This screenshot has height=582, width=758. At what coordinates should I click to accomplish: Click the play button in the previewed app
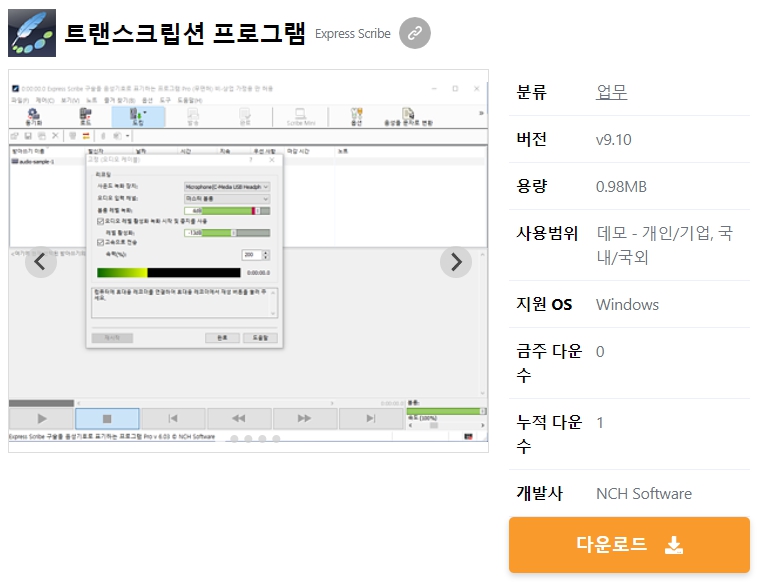[x=42, y=419]
